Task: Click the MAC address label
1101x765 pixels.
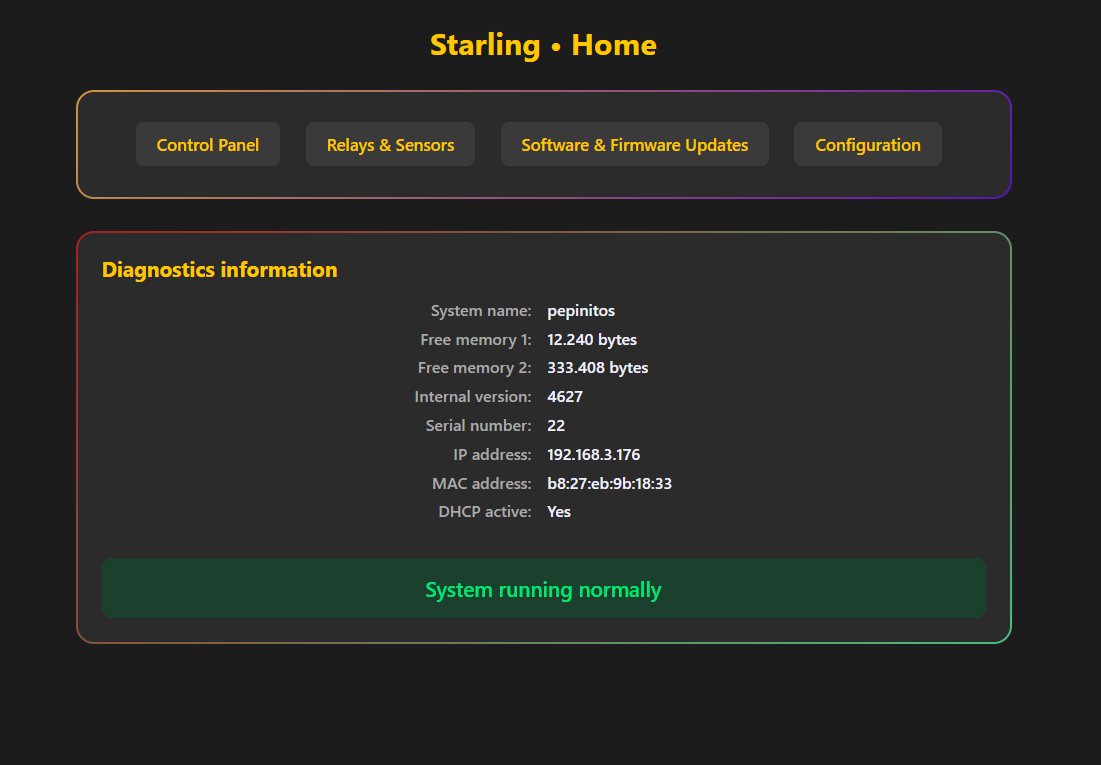Action: pos(482,484)
